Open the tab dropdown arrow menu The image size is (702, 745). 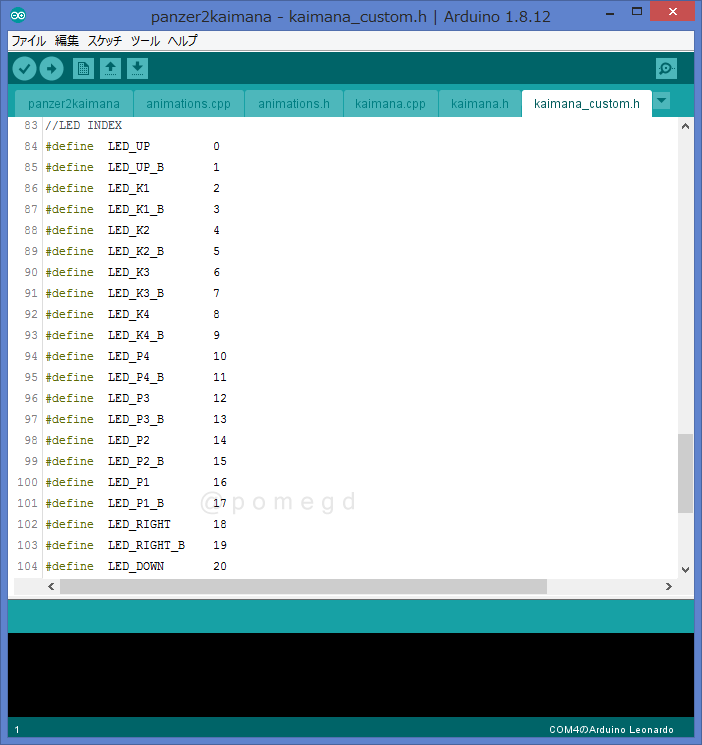661,101
